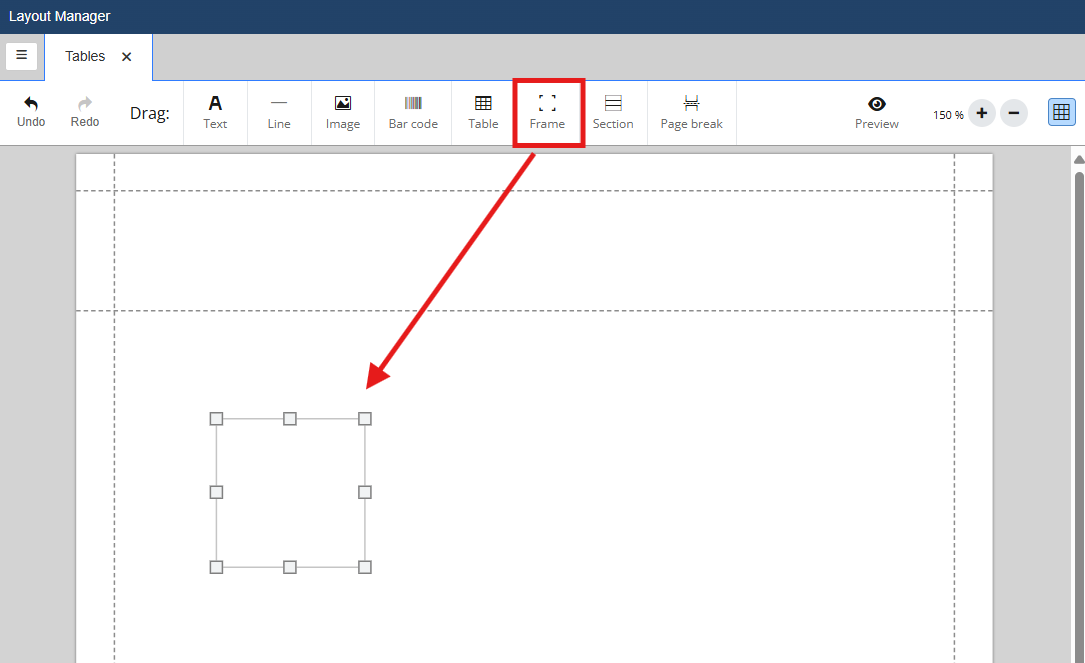Image resolution: width=1085 pixels, height=663 pixels.
Task: Open the hamburger menu
Action: coord(22,56)
